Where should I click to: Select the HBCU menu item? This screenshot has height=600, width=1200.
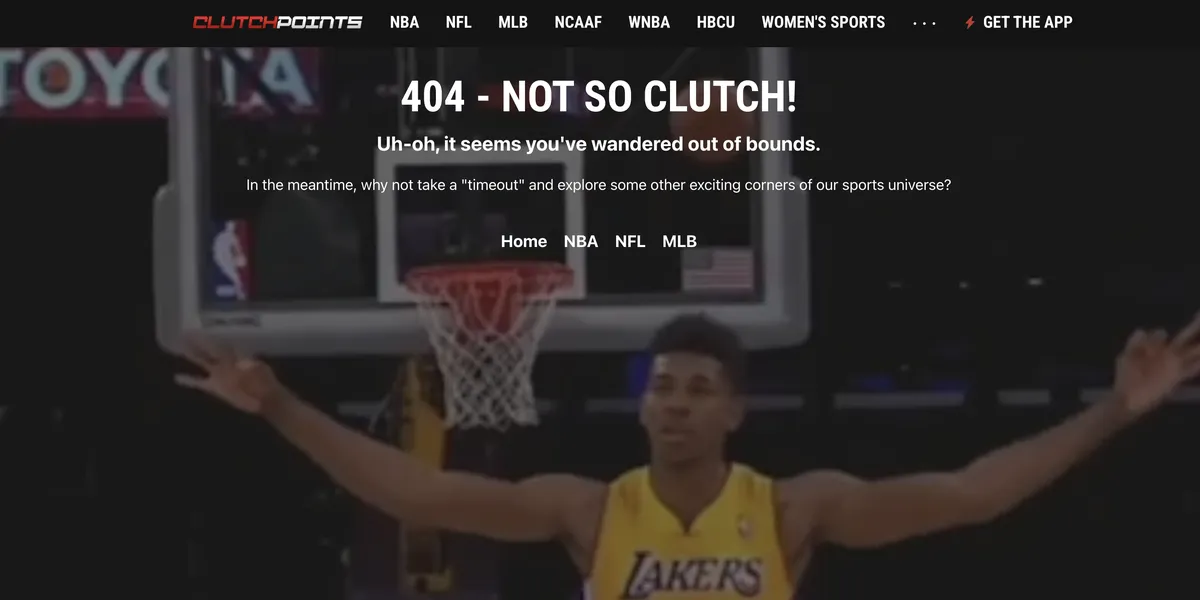tap(715, 22)
